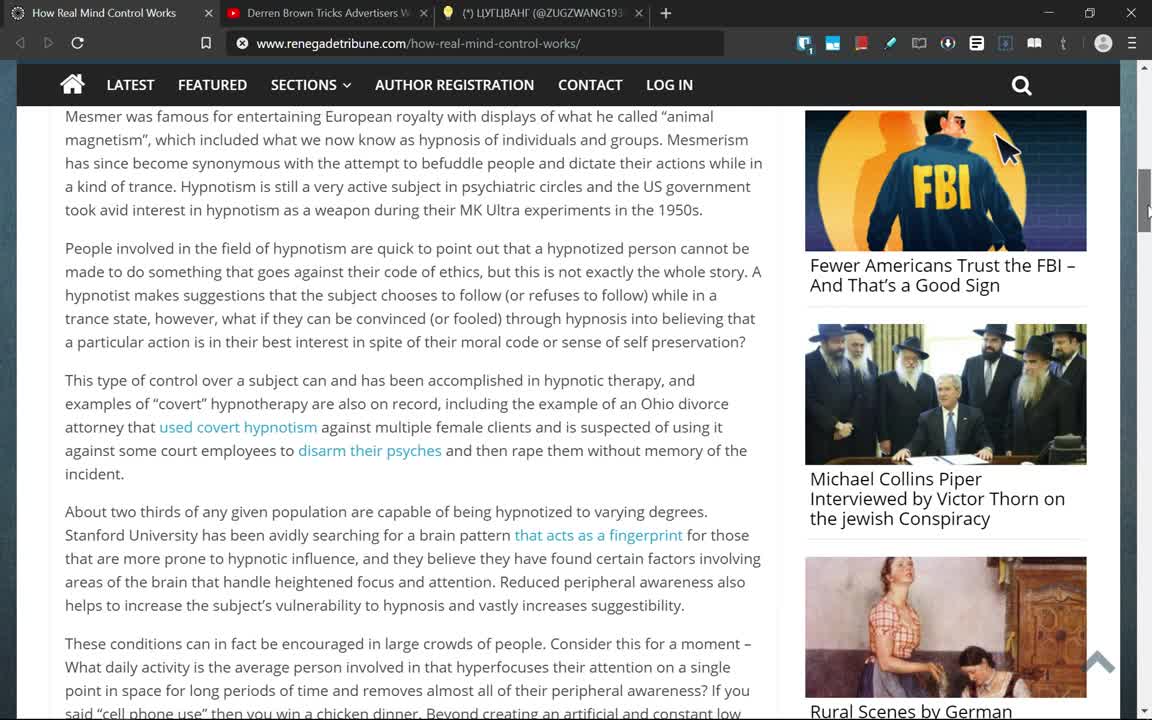Open the white open-book extension
The image size is (1152, 720).
[x=1034, y=43]
